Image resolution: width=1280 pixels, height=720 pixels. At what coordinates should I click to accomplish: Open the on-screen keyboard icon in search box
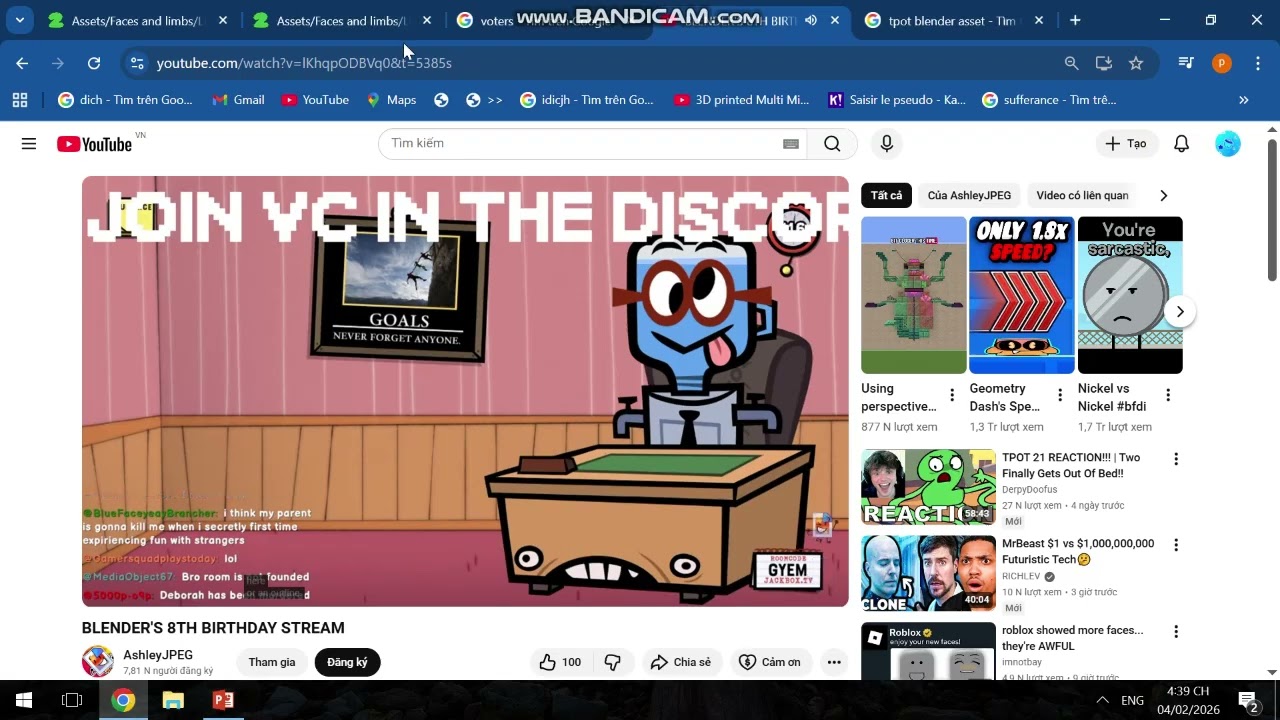(x=791, y=144)
